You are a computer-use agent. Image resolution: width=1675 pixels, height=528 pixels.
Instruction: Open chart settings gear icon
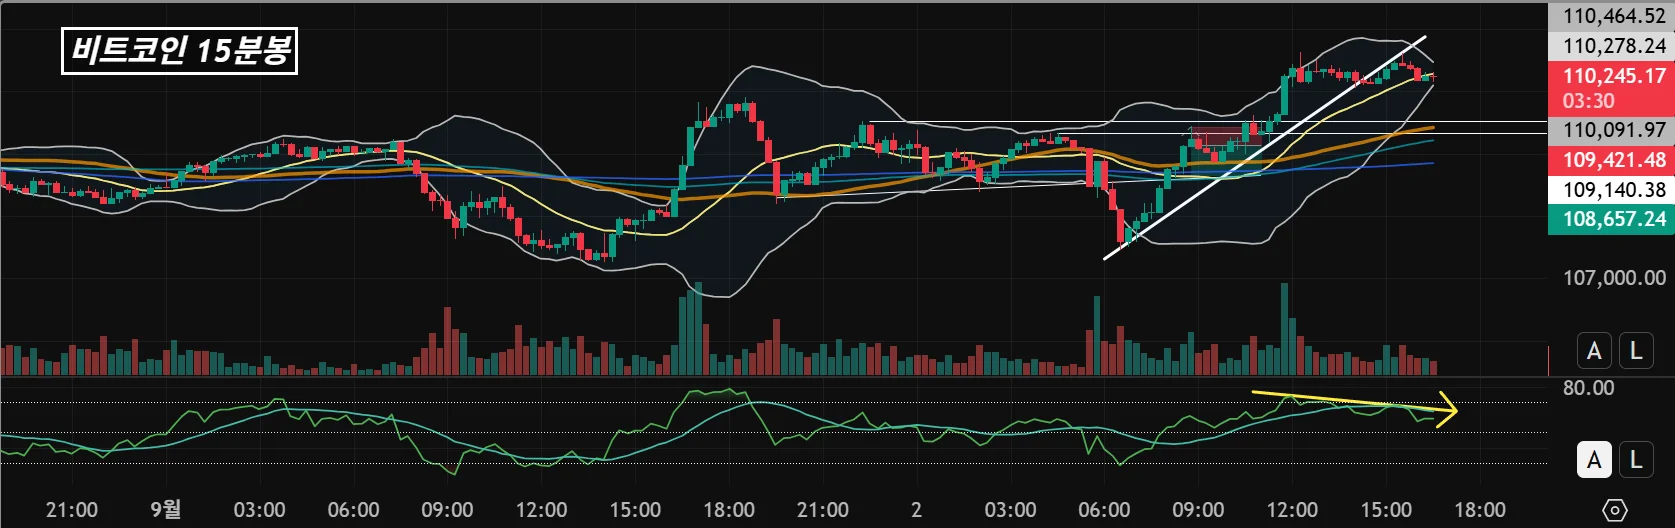point(1615,510)
